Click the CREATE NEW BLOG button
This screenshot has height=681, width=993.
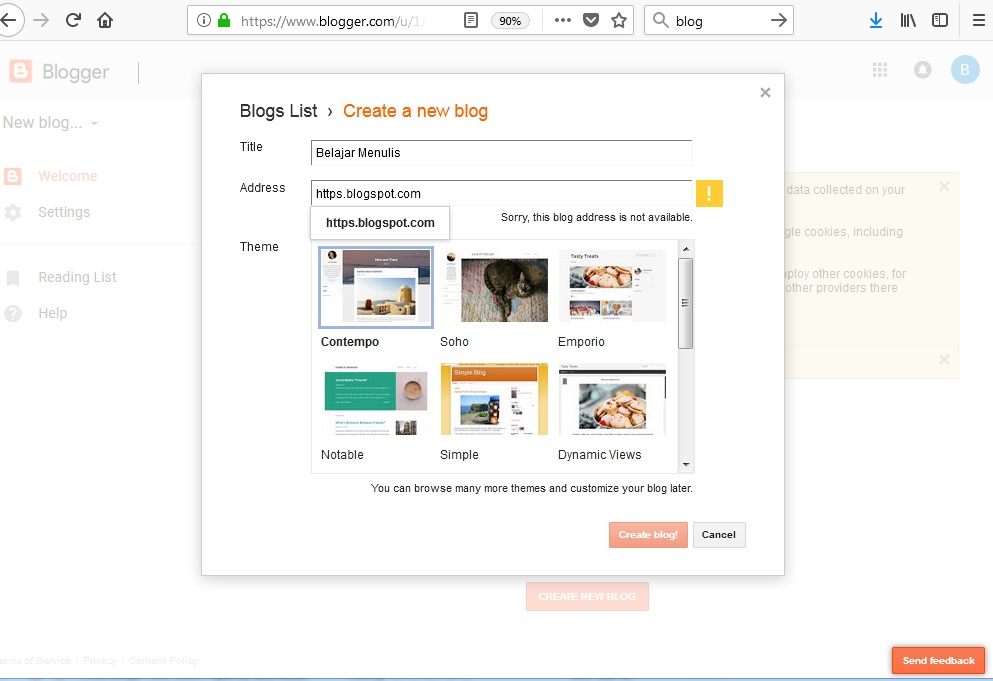pos(587,597)
